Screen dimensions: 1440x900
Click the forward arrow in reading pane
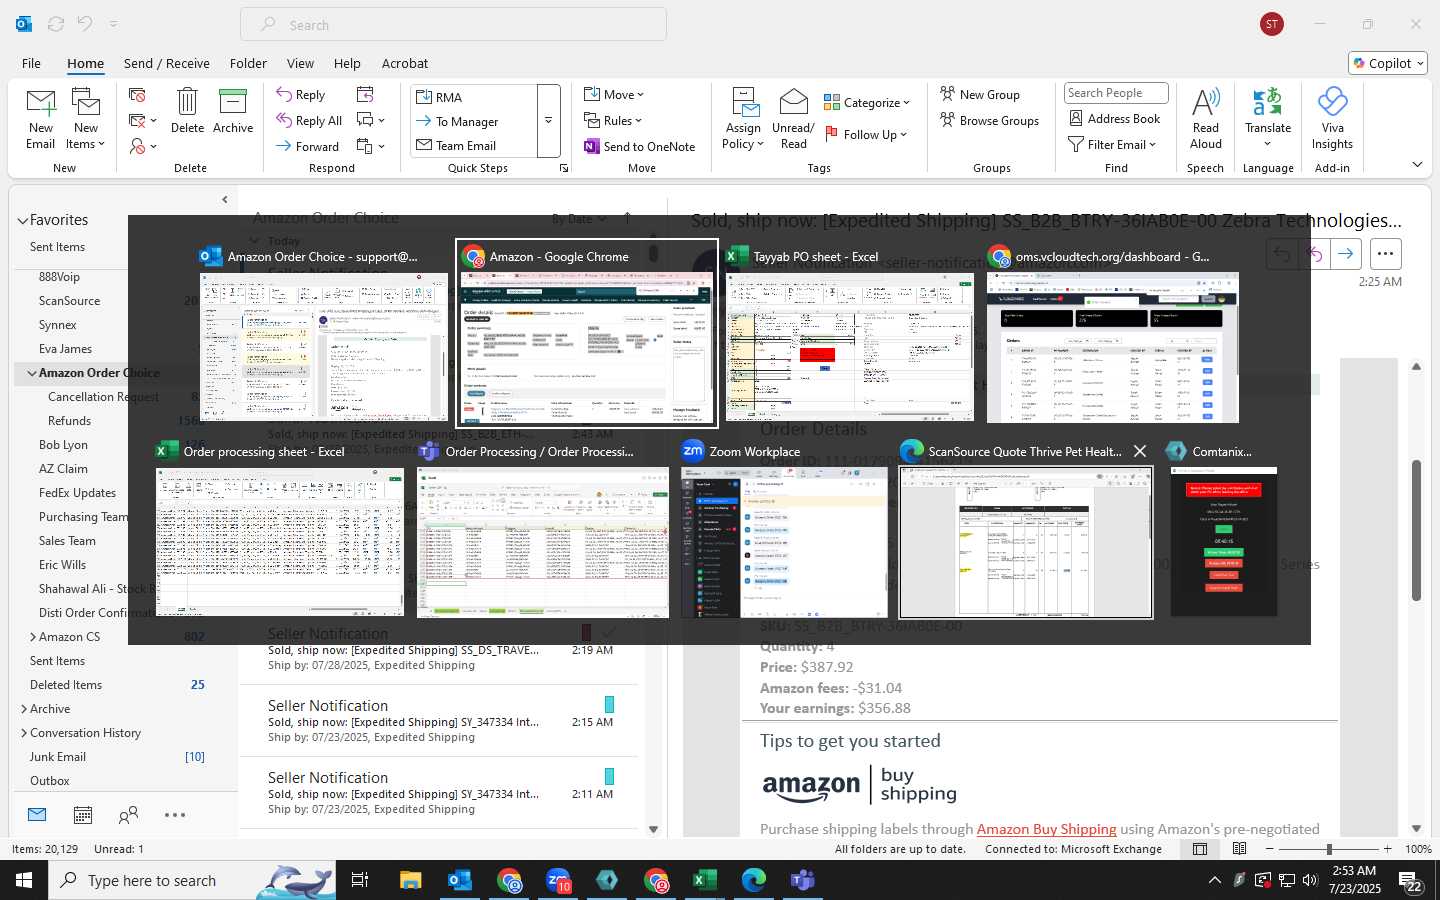[1346, 254]
